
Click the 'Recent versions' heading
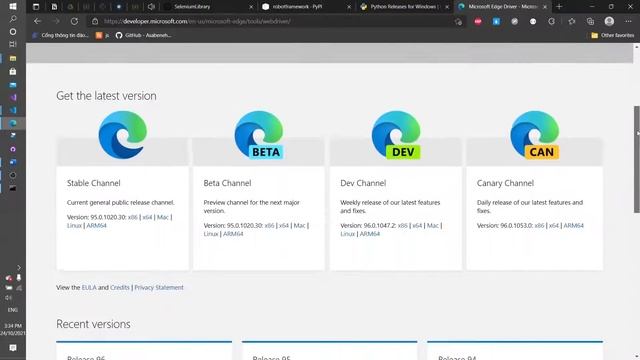click(x=93, y=324)
